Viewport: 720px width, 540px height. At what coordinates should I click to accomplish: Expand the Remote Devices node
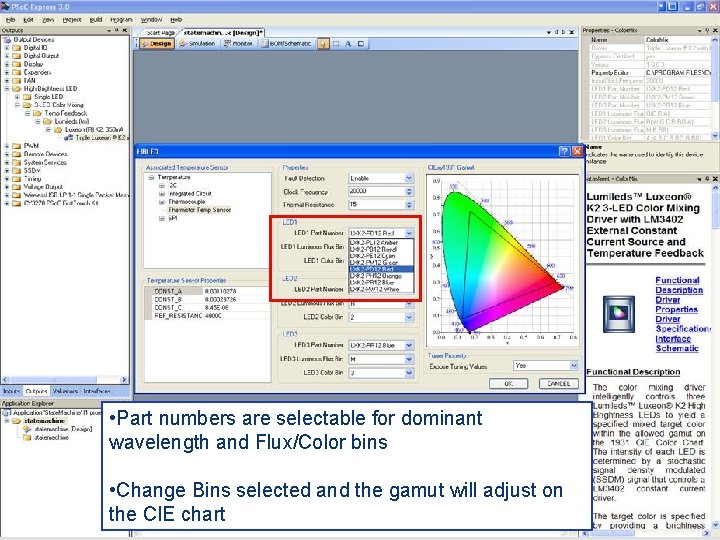click(6, 154)
